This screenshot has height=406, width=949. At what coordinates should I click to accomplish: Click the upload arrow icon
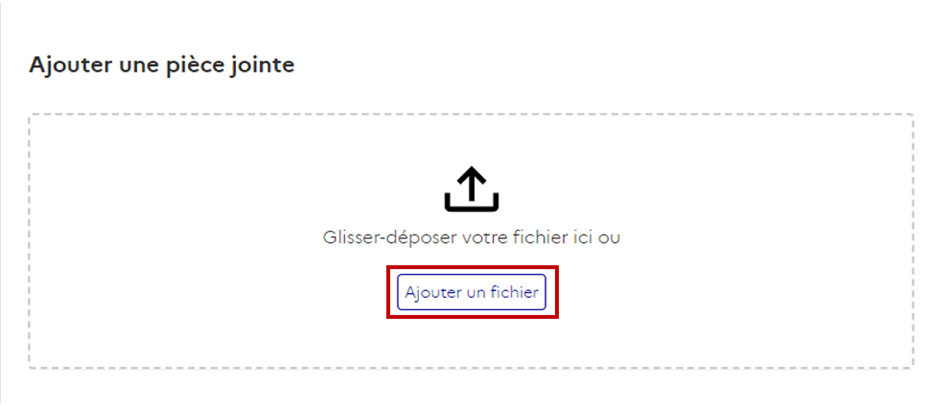tap(471, 188)
